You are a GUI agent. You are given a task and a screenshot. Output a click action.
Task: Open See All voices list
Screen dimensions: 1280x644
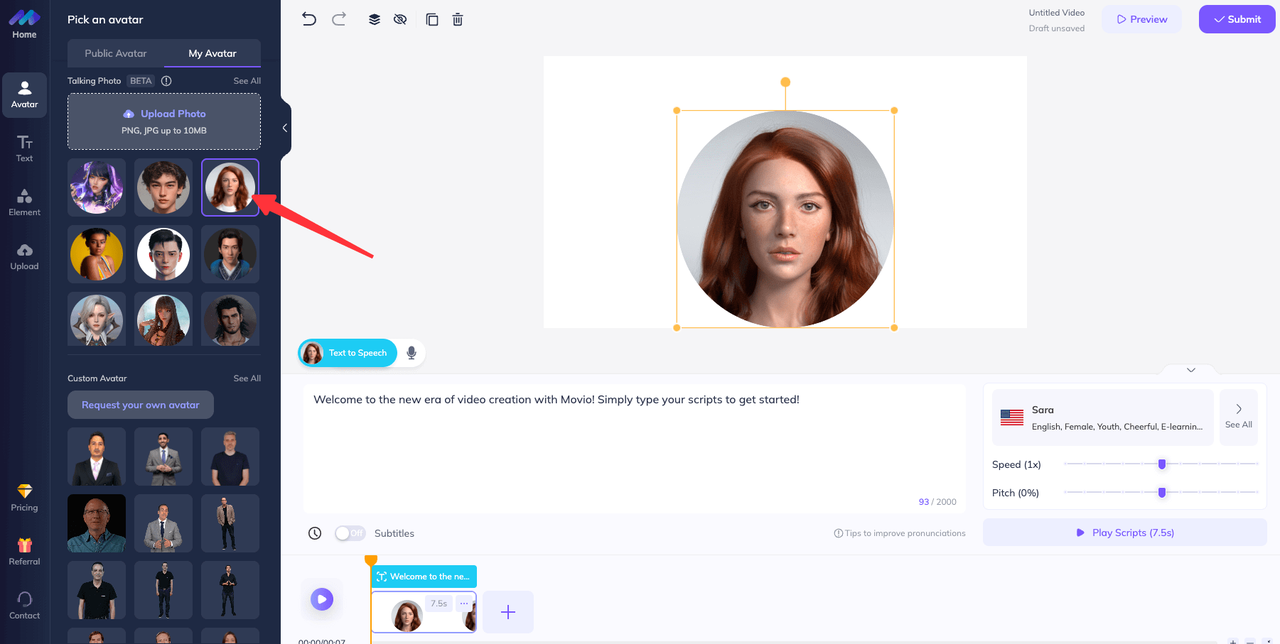[x=1239, y=417]
